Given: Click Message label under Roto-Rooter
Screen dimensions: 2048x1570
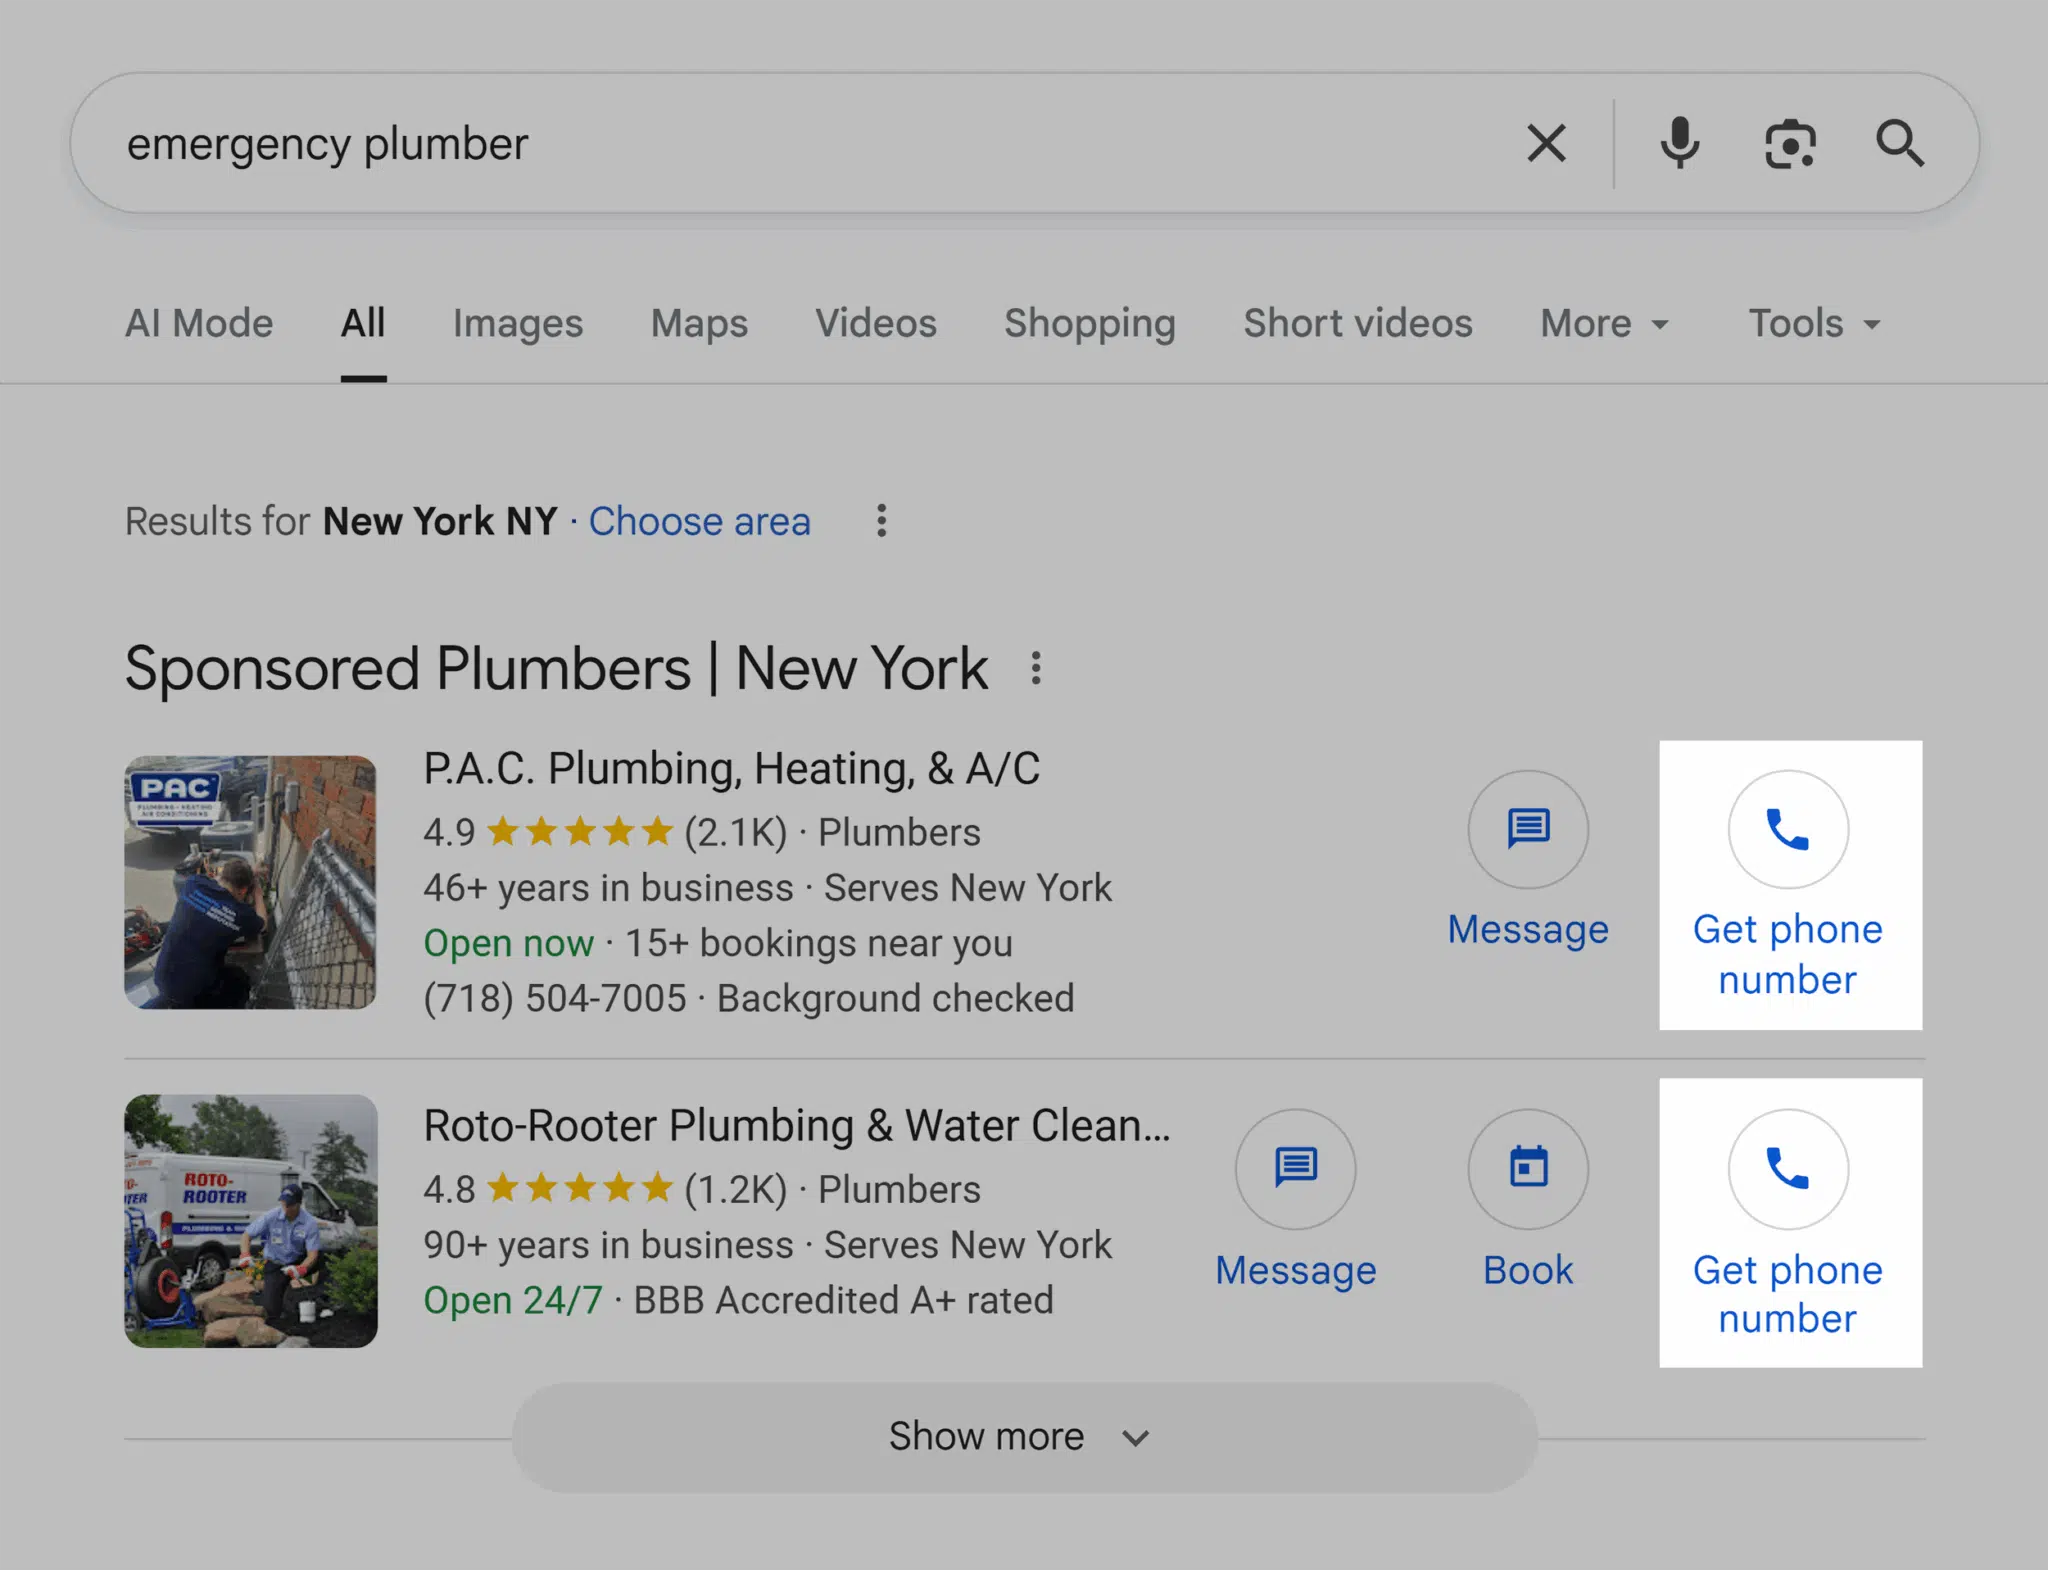Looking at the screenshot, I should (x=1296, y=1270).
